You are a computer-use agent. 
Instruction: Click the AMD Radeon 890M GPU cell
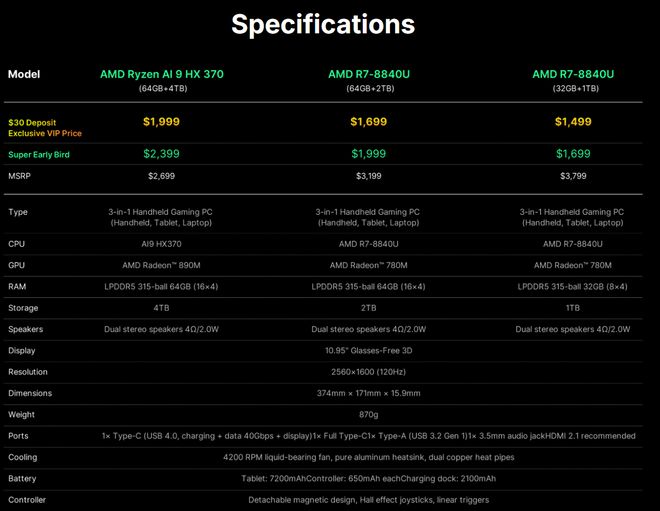point(161,265)
